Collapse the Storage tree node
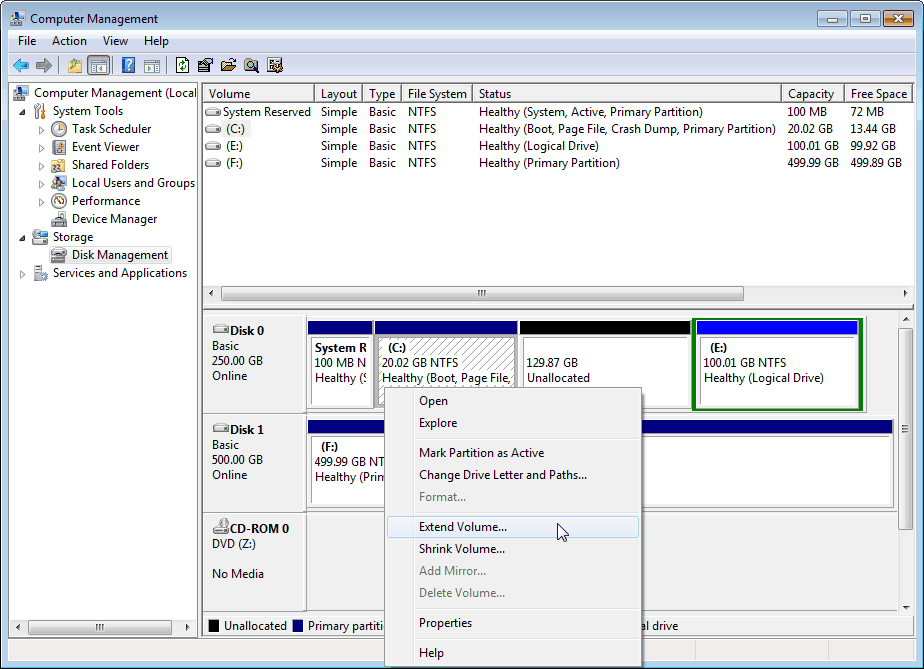Screen dimensions: 924x669 22,238
